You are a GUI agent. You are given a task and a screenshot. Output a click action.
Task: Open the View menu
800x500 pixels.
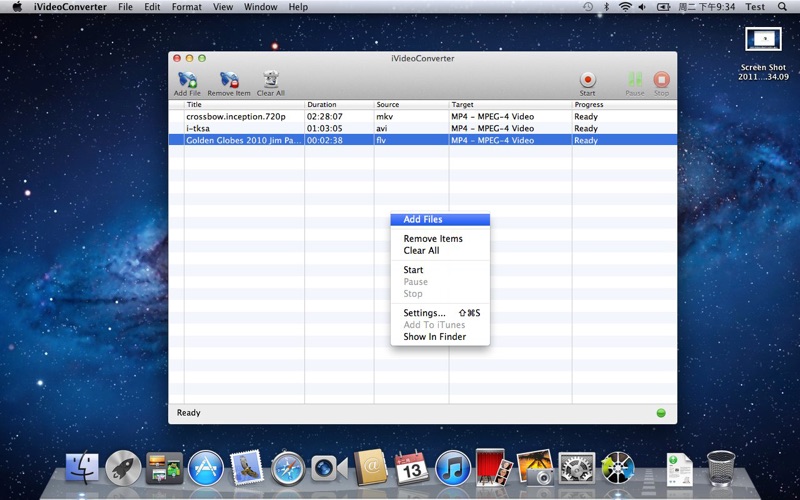click(x=223, y=7)
